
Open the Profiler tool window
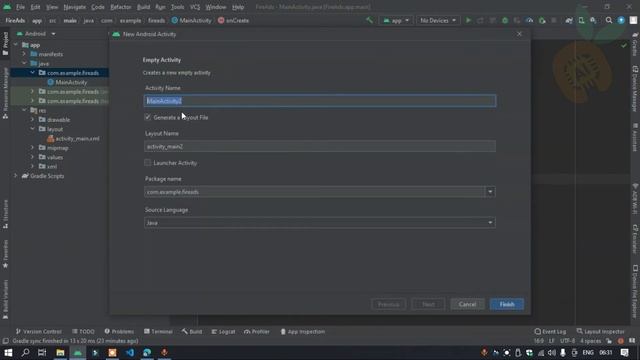[x=257, y=331]
